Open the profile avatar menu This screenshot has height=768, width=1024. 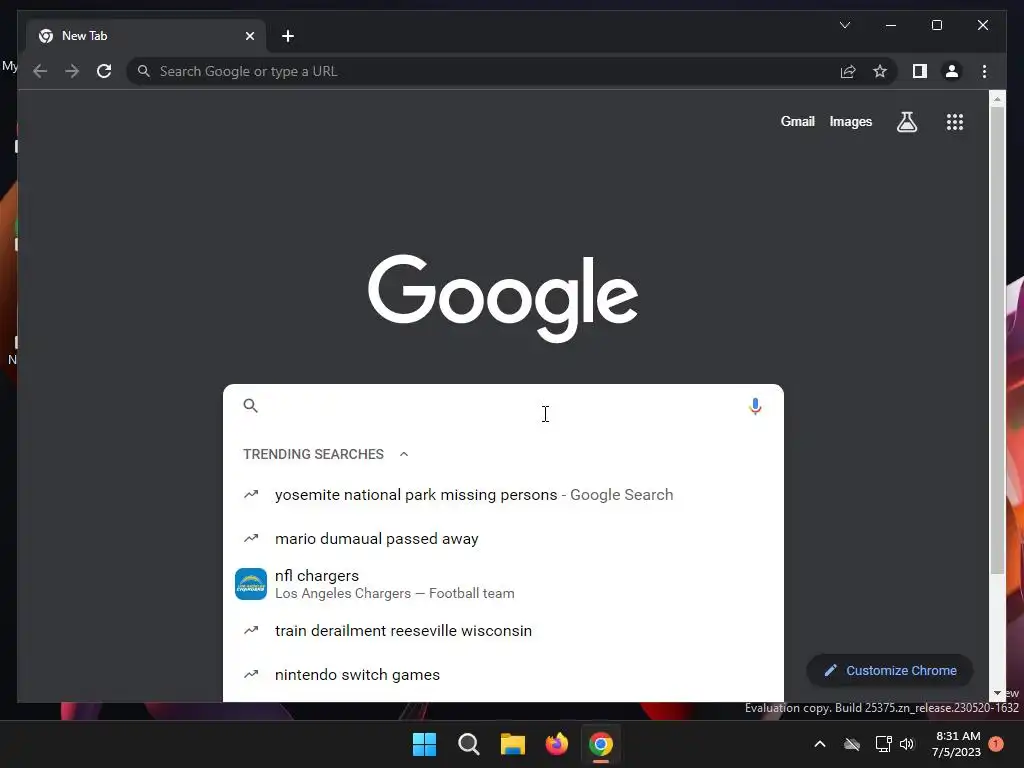[952, 71]
